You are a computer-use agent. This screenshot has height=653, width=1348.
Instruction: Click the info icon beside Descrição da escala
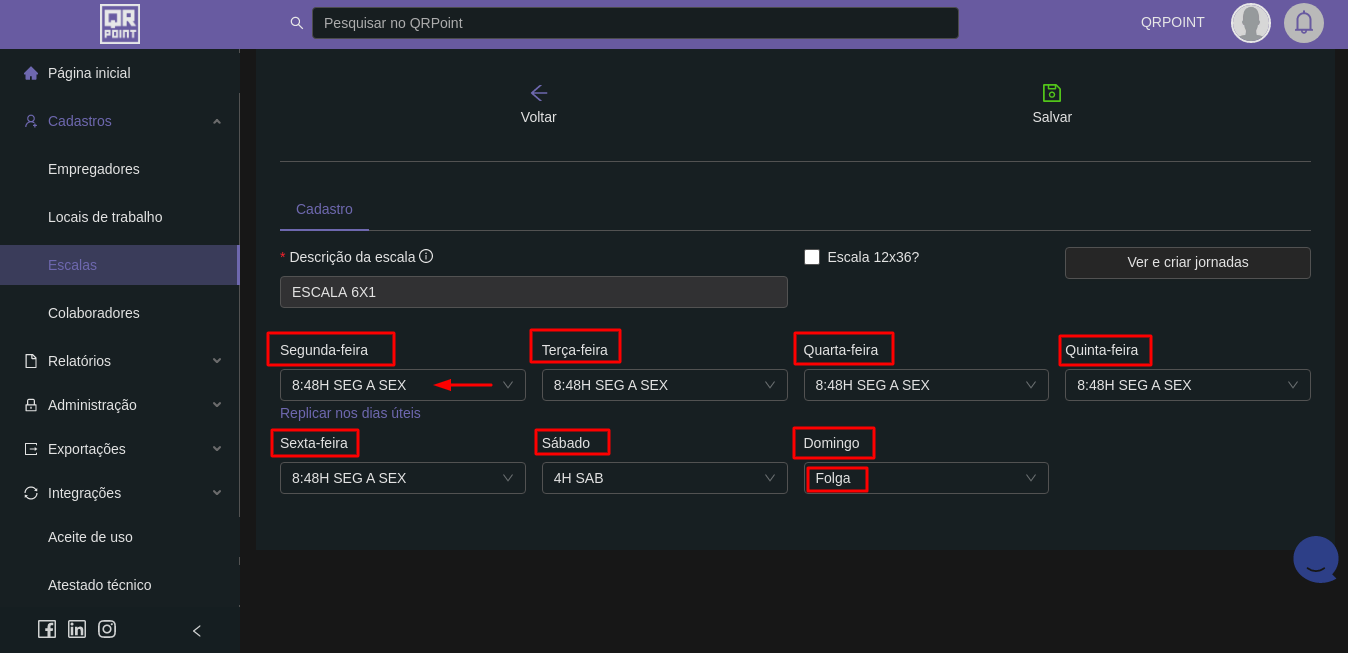426,256
